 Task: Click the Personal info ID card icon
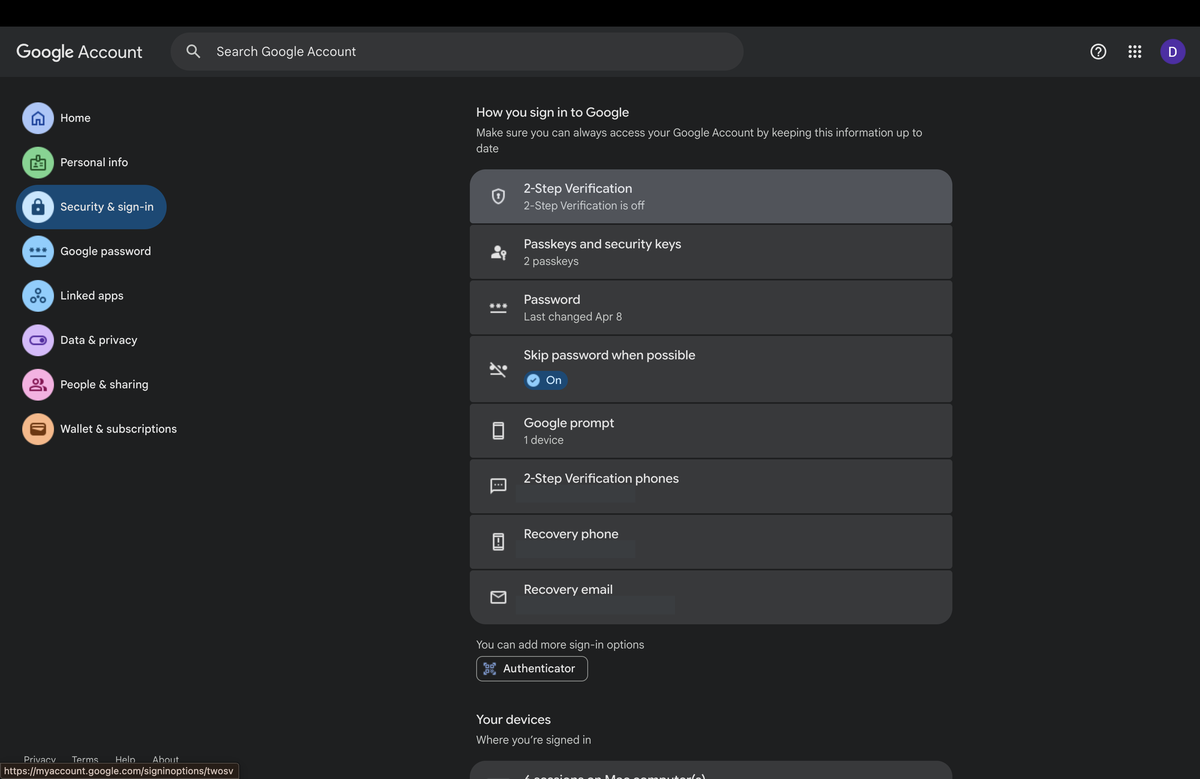point(38,162)
